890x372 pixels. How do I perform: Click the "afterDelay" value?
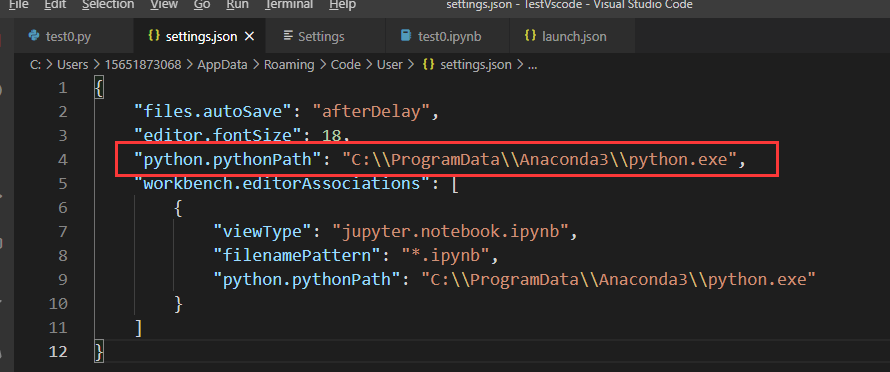372,112
